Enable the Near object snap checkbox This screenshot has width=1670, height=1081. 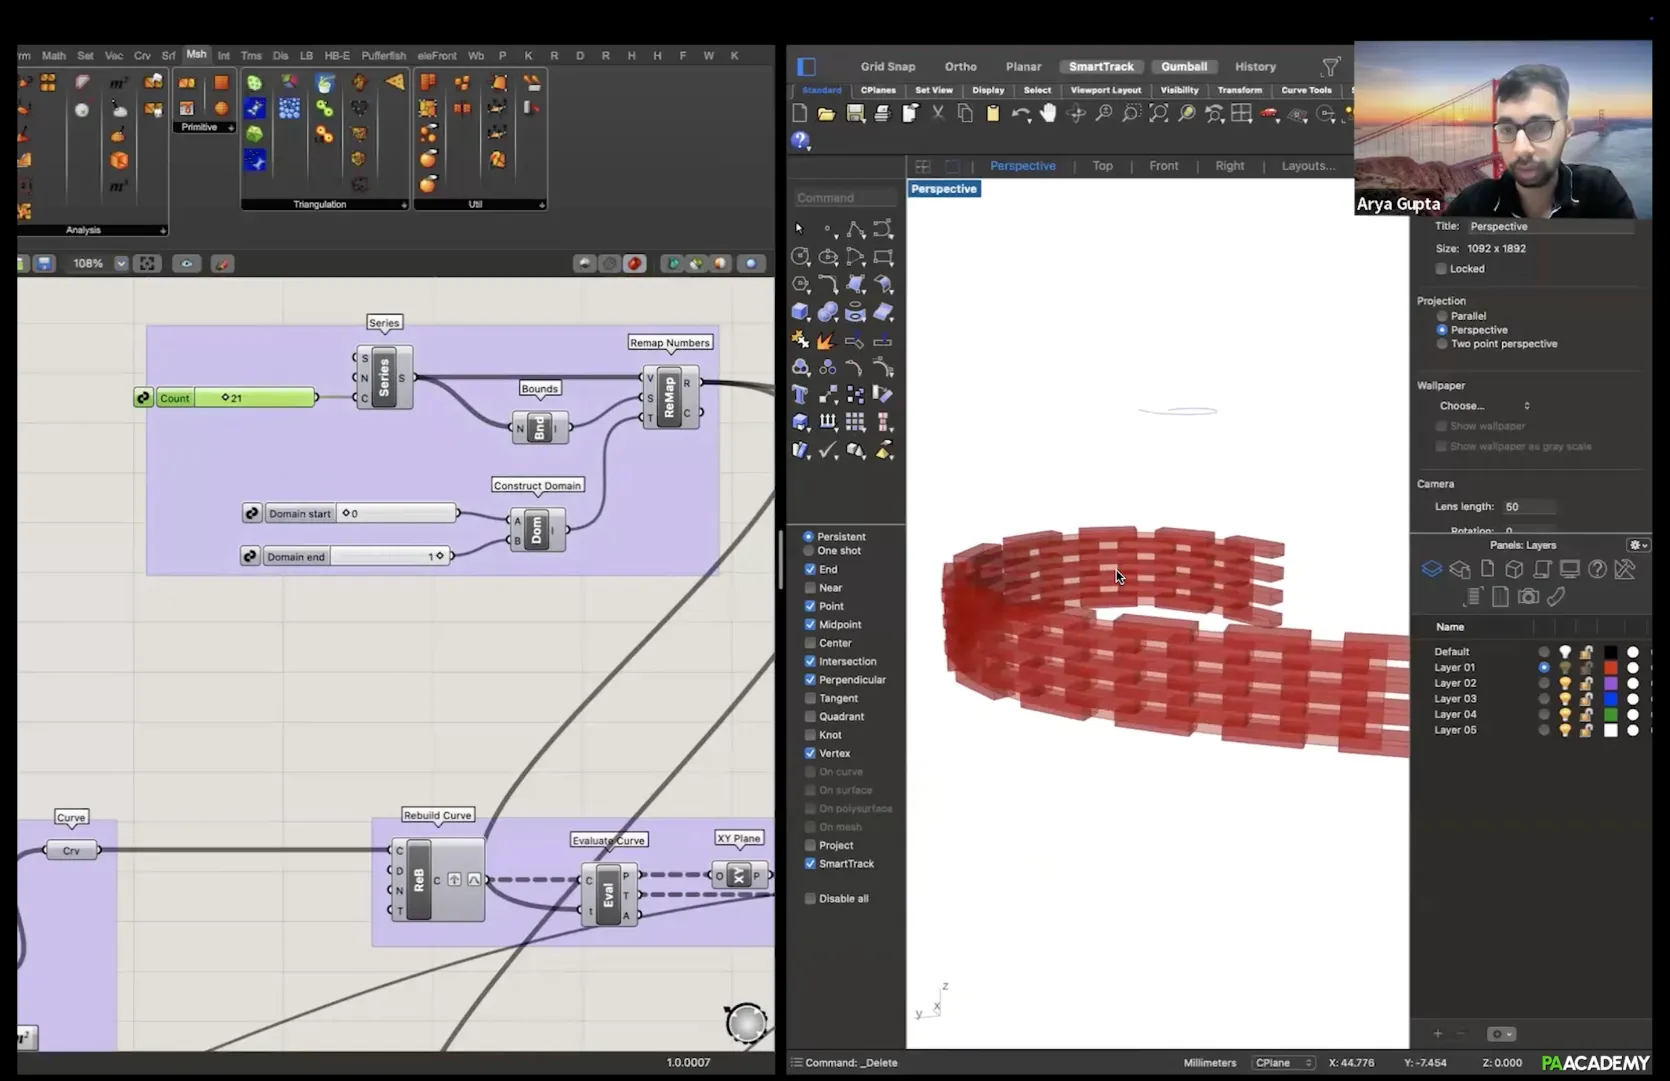pos(810,588)
